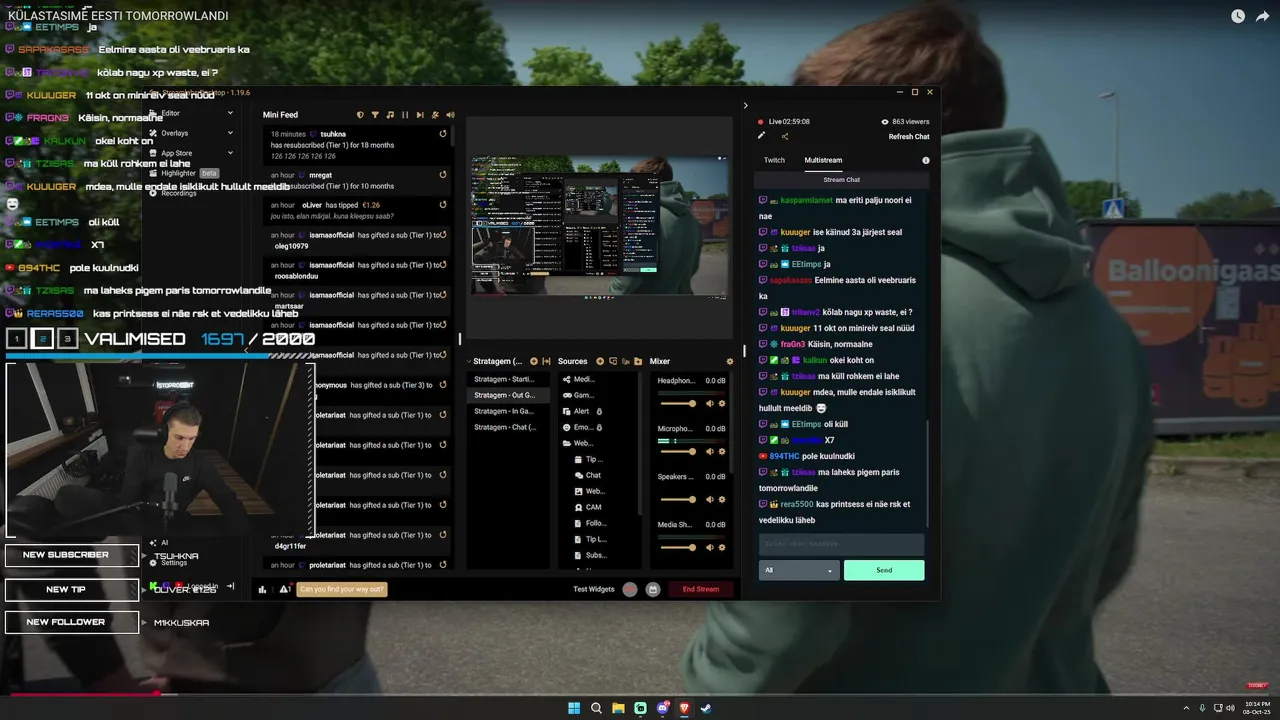Mute the Microphone mixer channel
The width and height of the screenshot is (1280, 720).
click(710, 452)
